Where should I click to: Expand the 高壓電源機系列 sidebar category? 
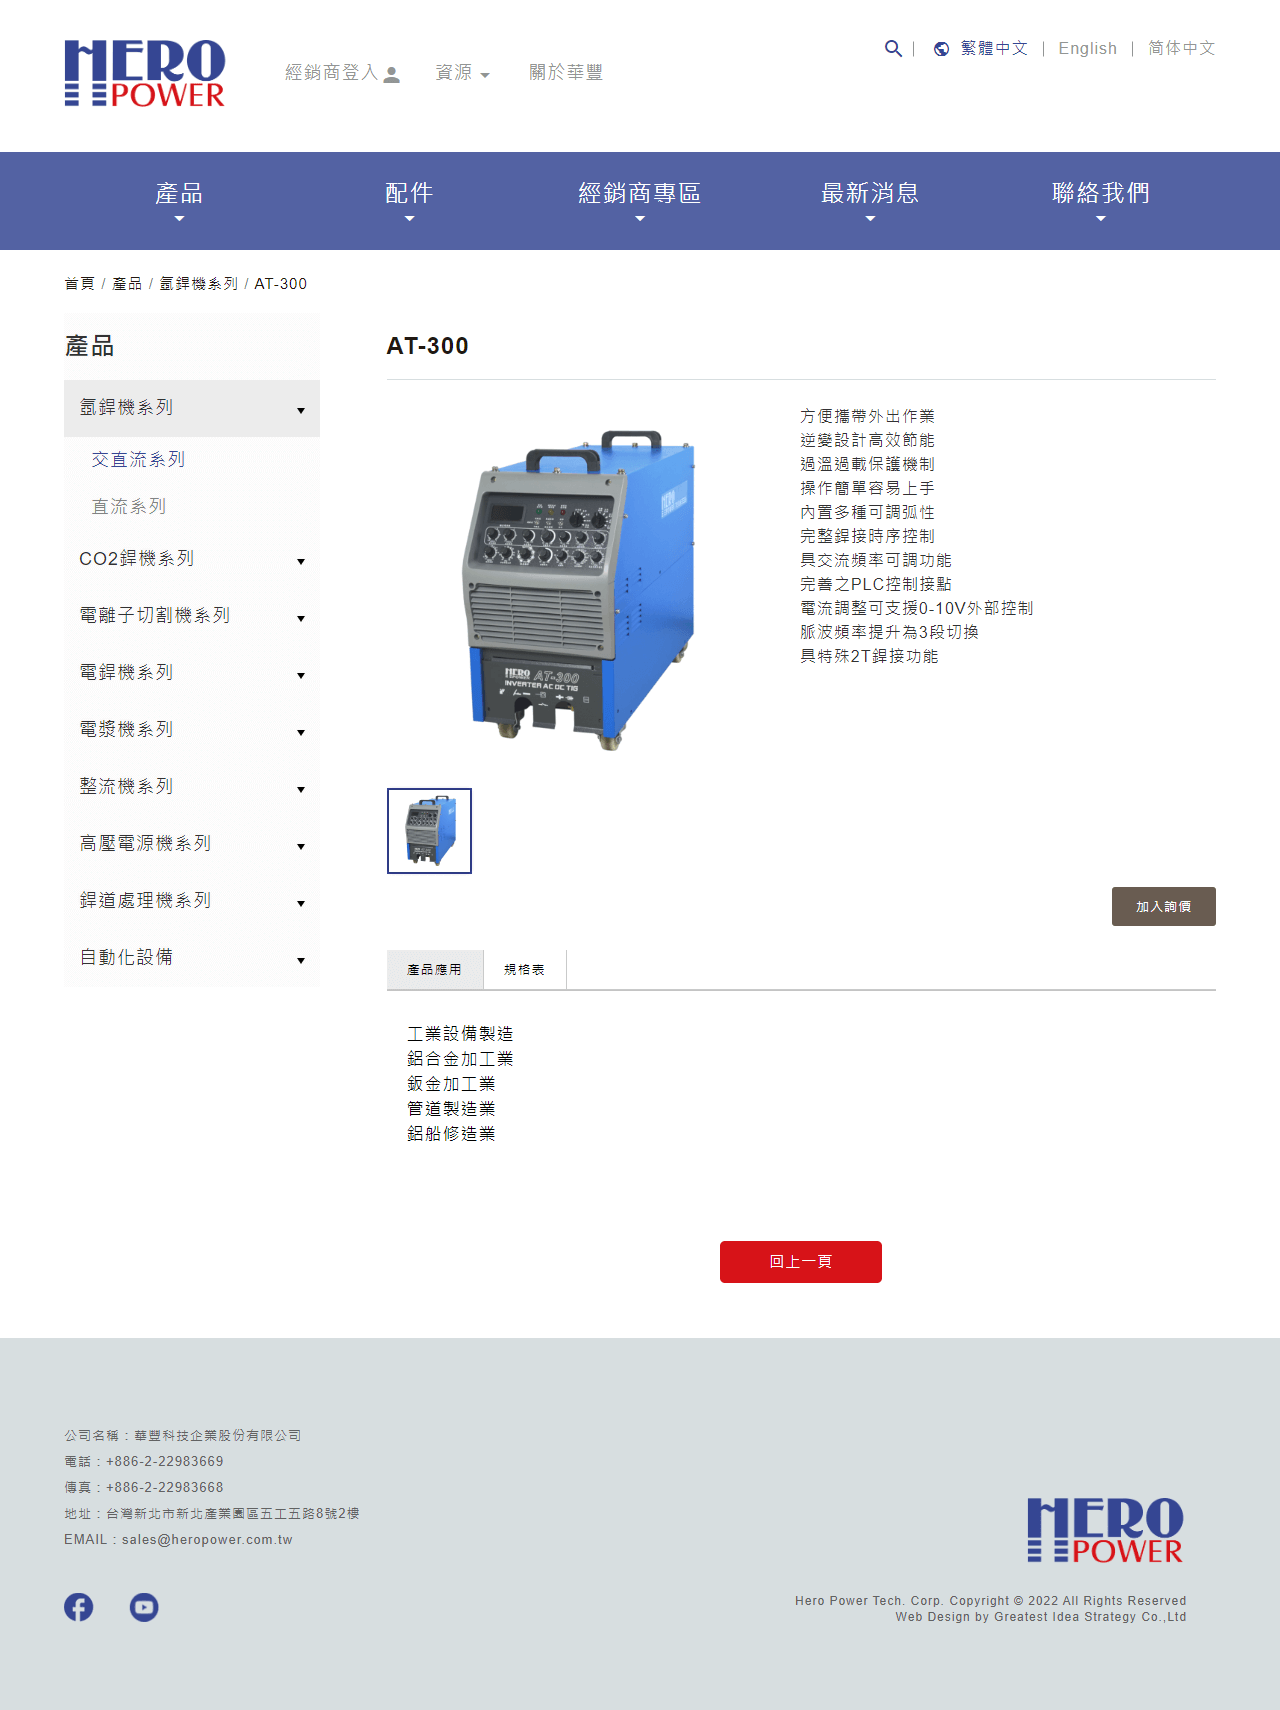[x=192, y=844]
